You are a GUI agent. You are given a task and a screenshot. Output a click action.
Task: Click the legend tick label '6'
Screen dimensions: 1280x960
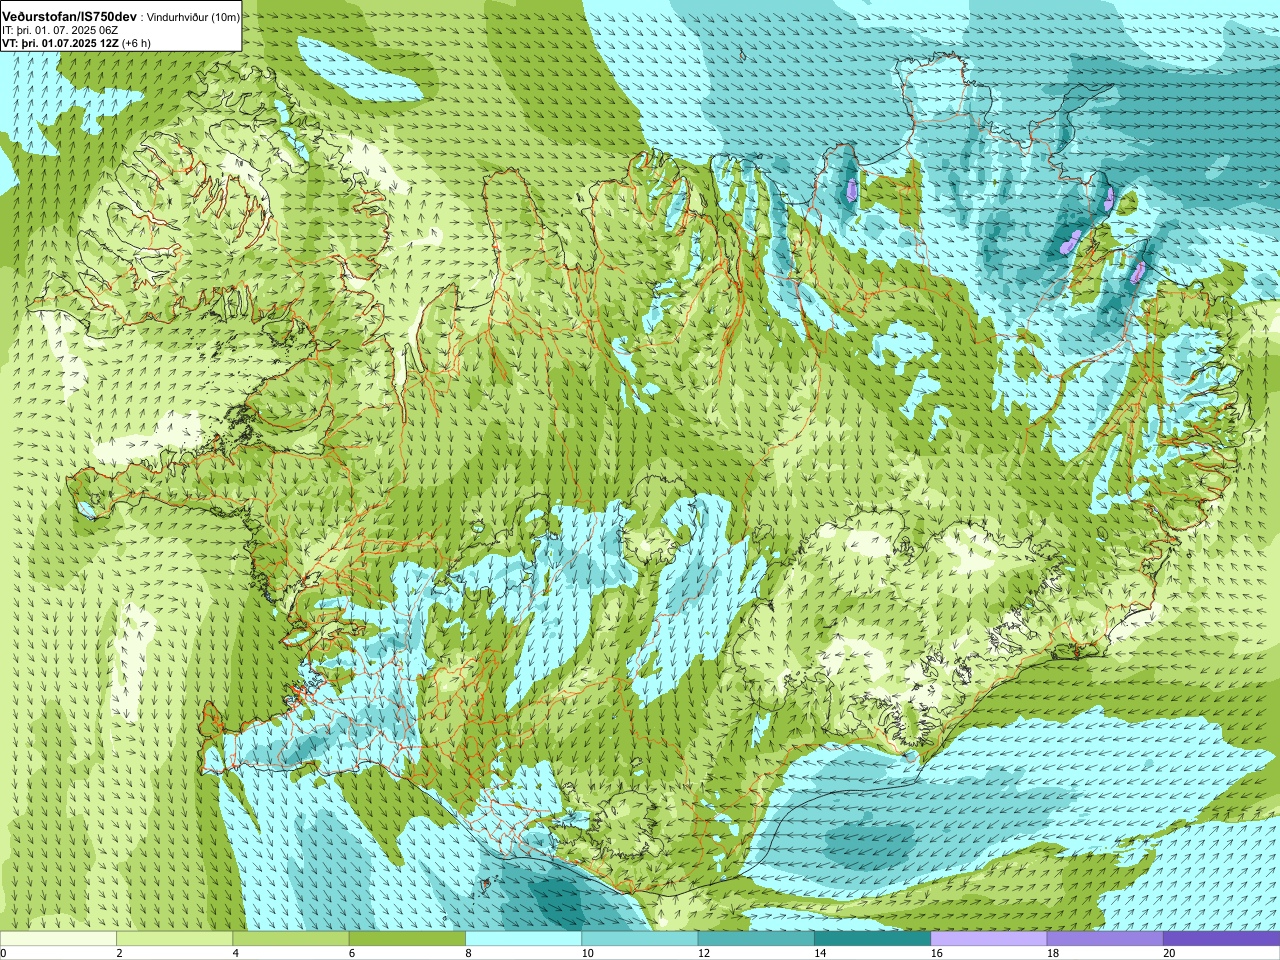pyautogui.click(x=352, y=953)
